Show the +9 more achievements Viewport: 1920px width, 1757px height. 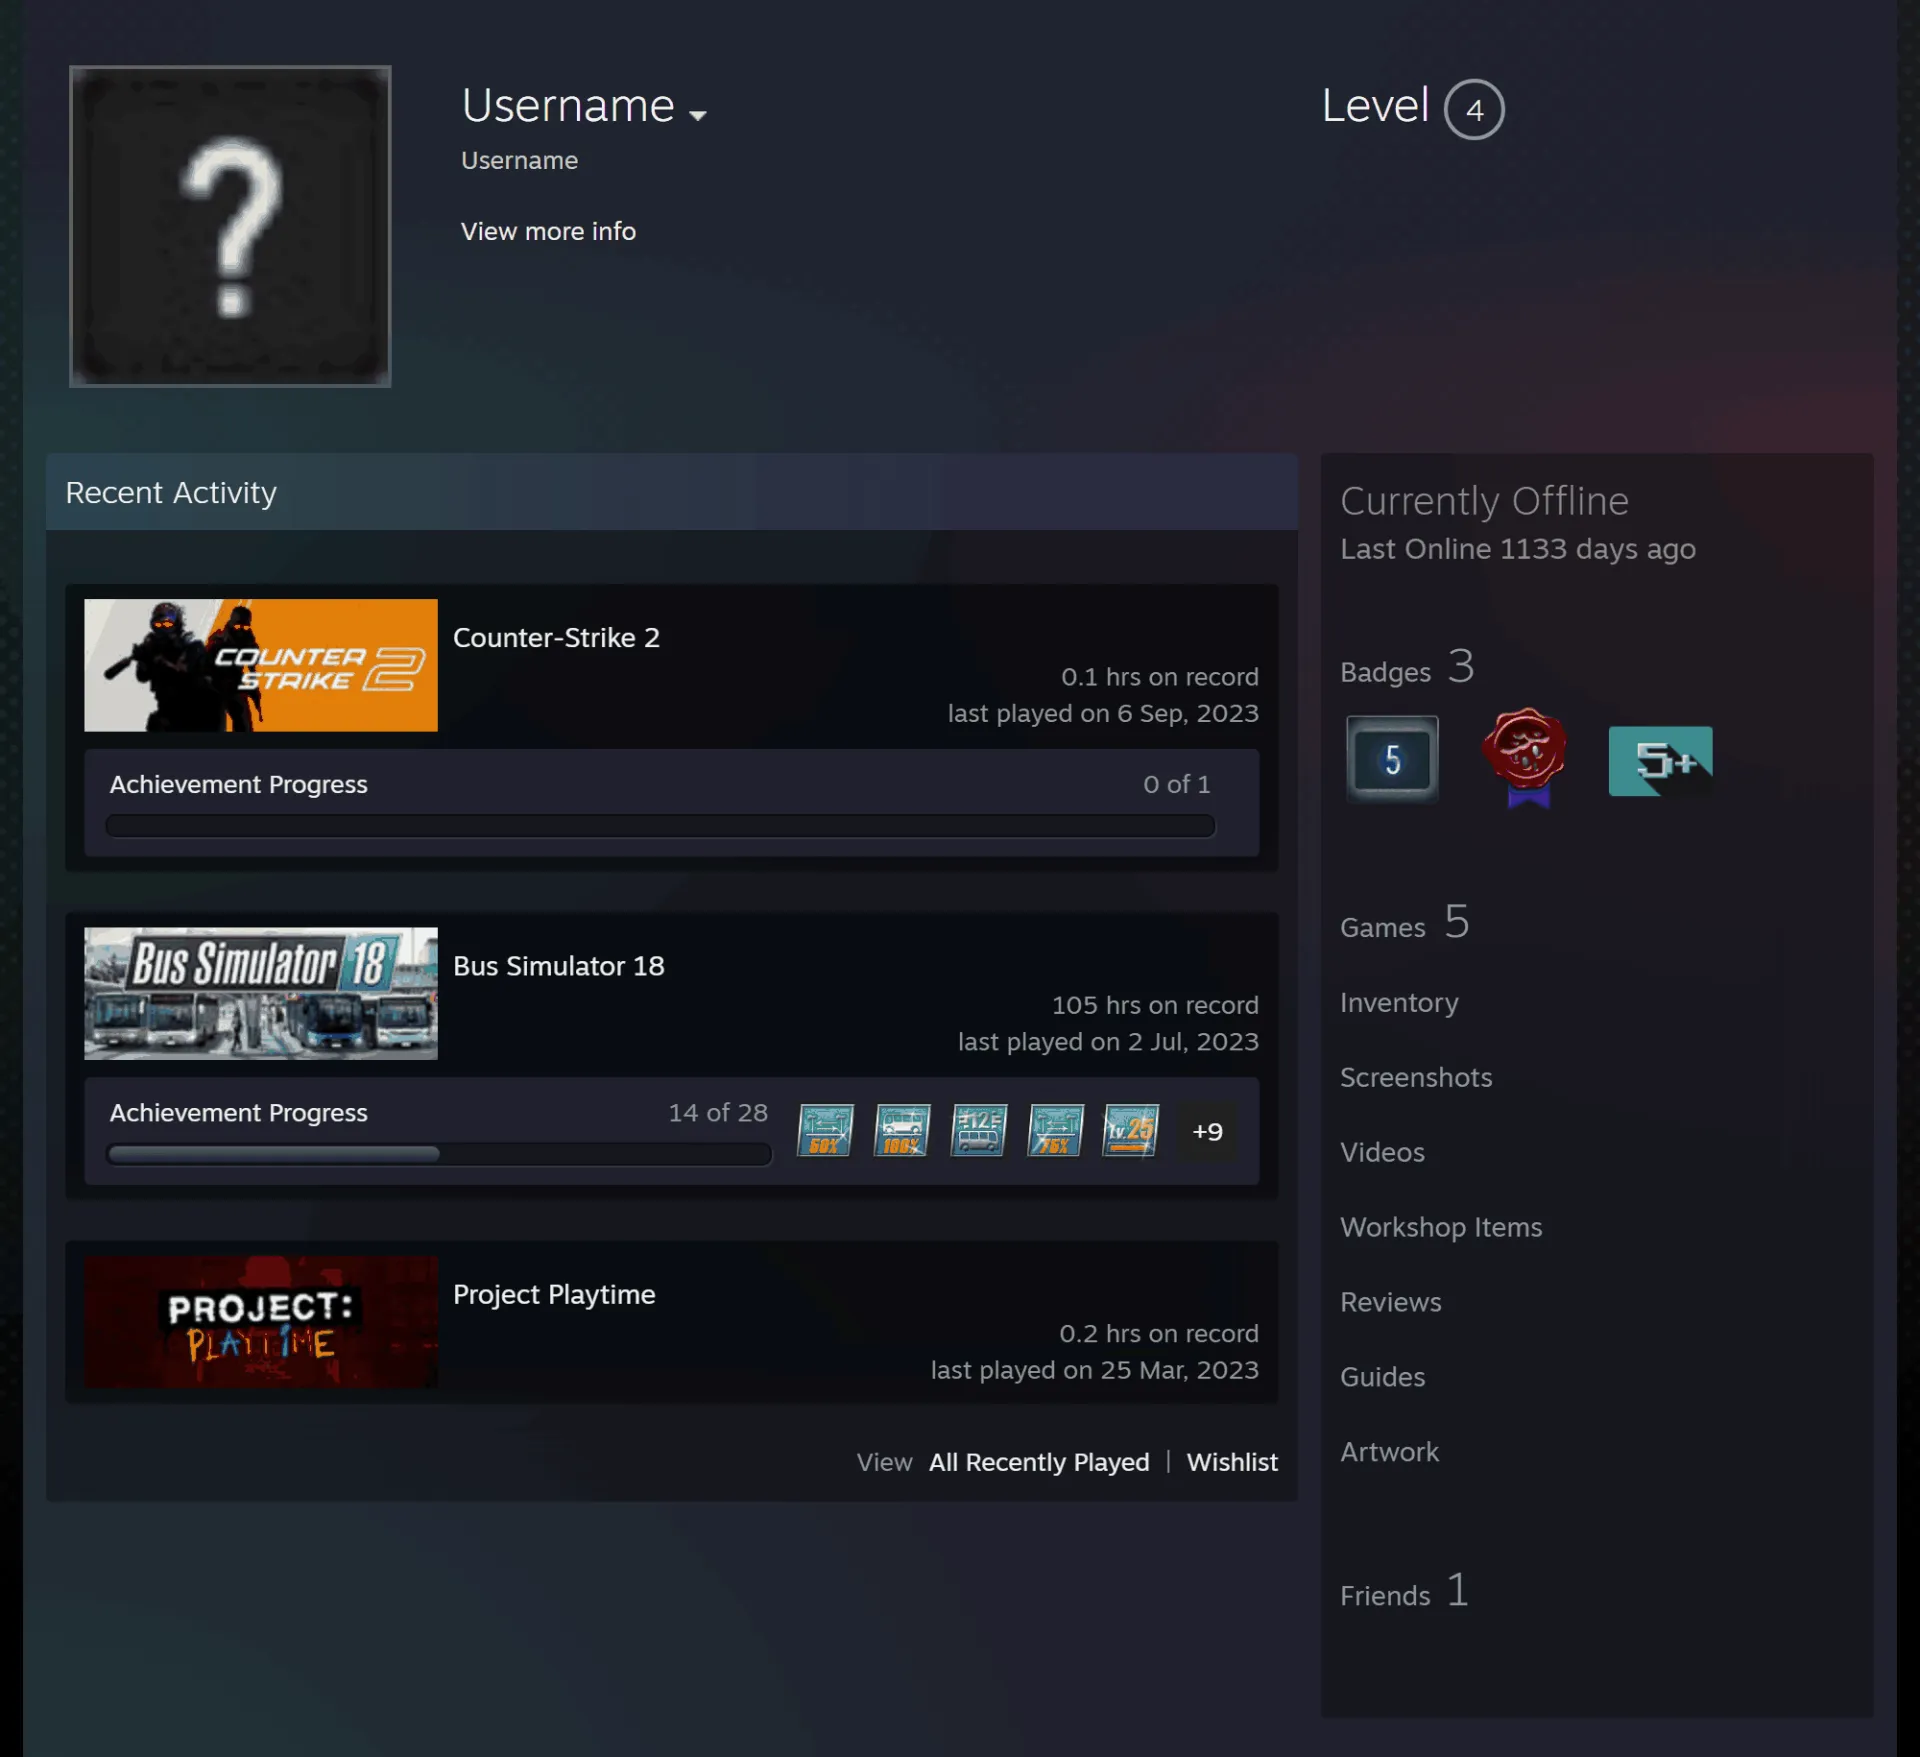tap(1207, 1131)
